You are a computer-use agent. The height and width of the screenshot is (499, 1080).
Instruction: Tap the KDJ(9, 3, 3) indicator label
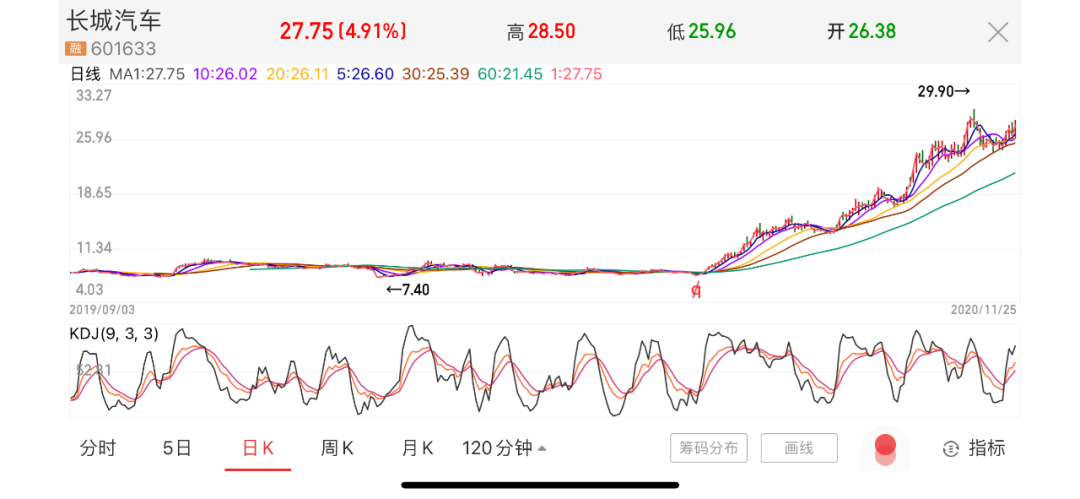(114, 334)
